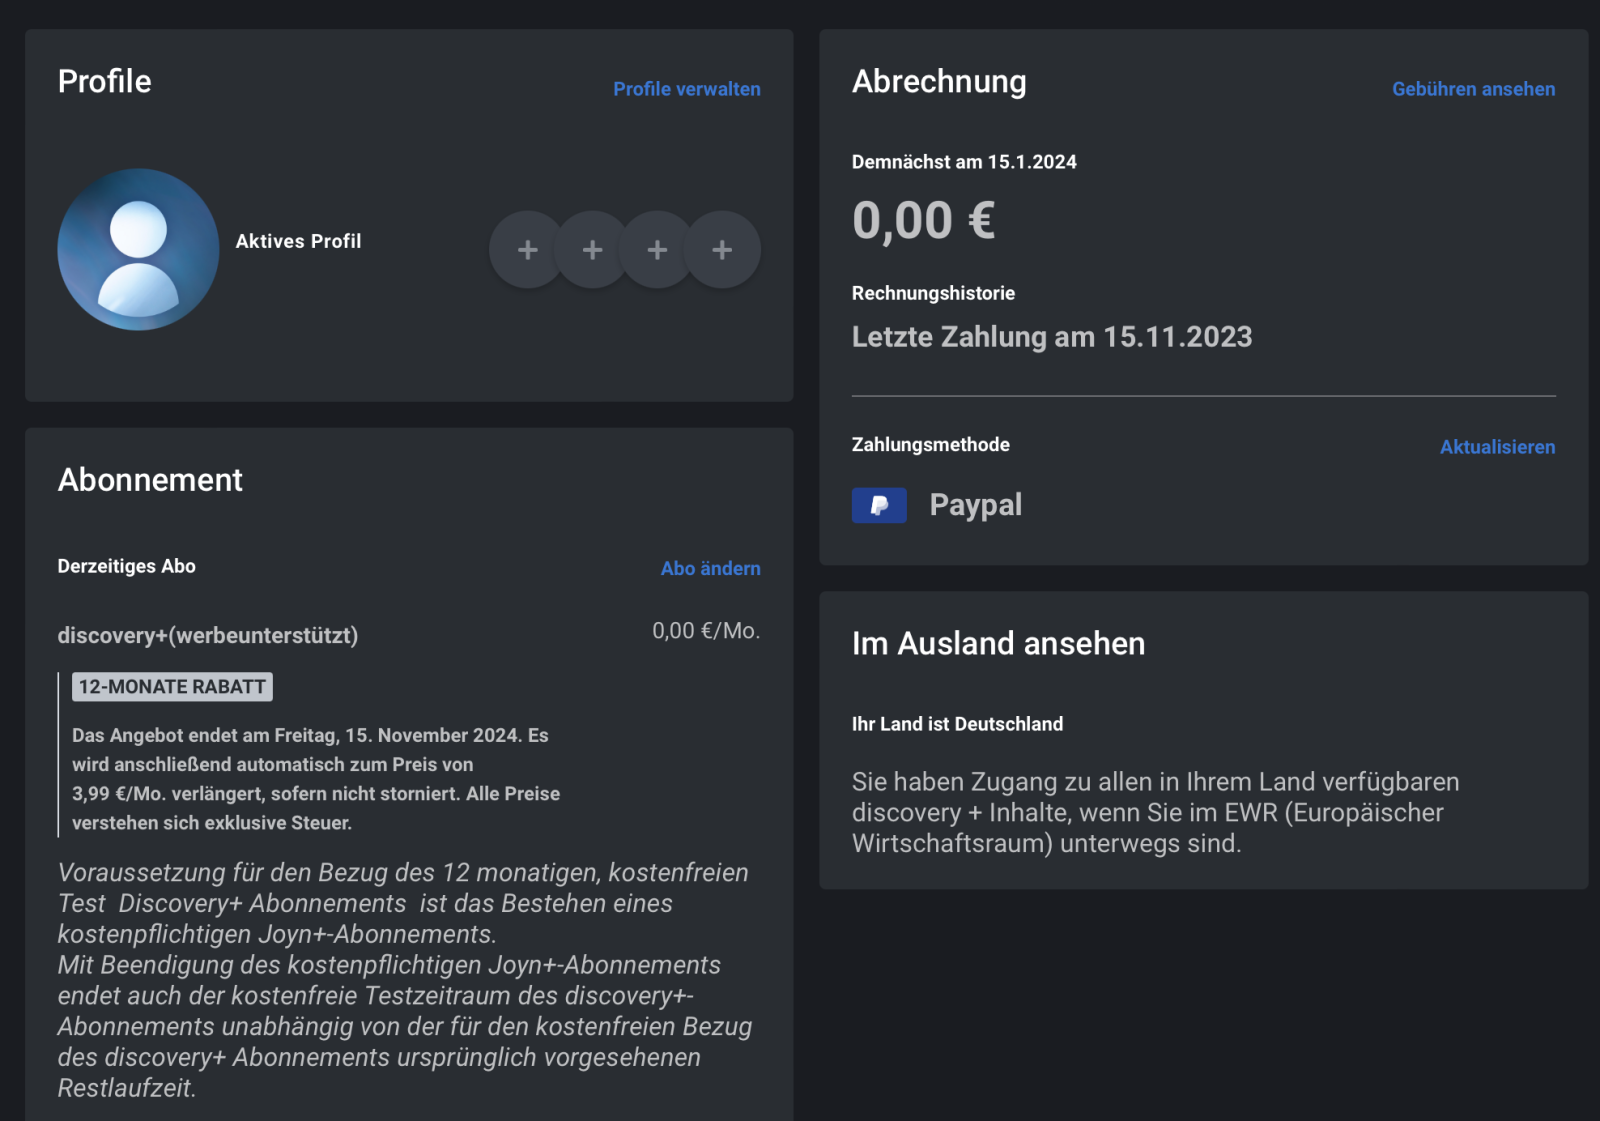The width and height of the screenshot is (1600, 1121).
Task: Click the 12-MONATE RABATT badge
Action: pyautogui.click(x=172, y=687)
